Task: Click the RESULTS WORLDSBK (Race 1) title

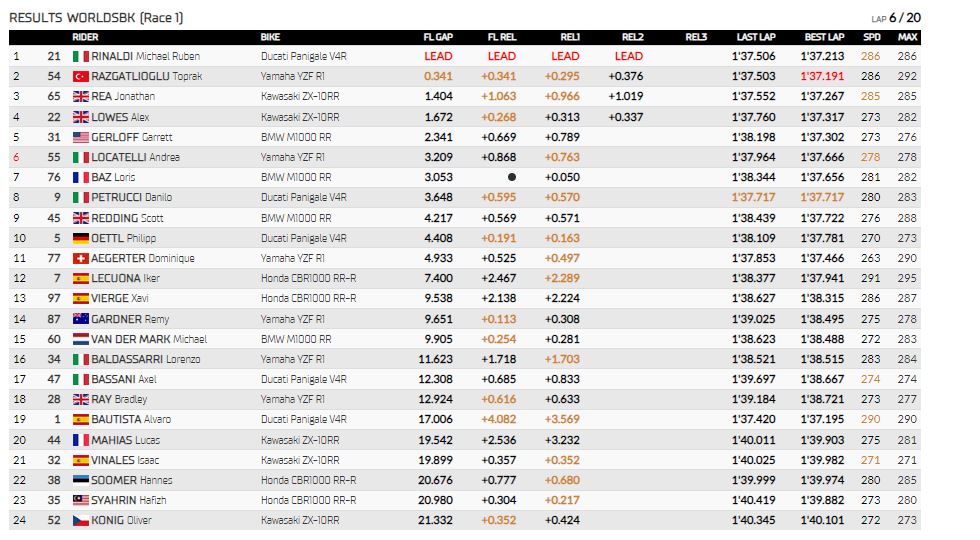Action: click(x=96, y=18)
